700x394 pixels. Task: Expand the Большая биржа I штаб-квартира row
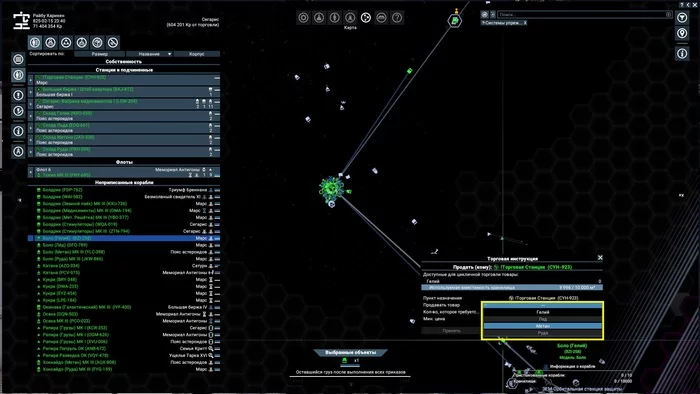click(31, 92)
